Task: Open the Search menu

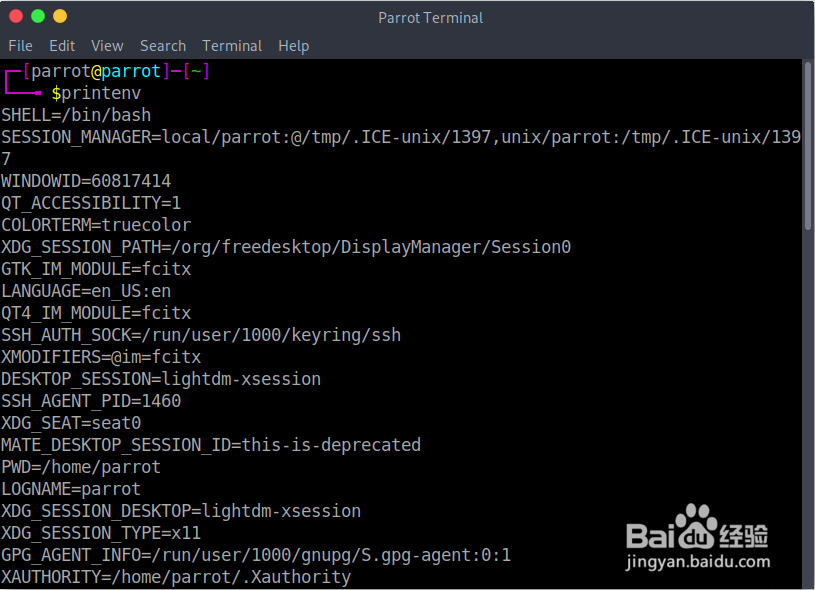Action: pyautogui.click(x=163, y=46)
